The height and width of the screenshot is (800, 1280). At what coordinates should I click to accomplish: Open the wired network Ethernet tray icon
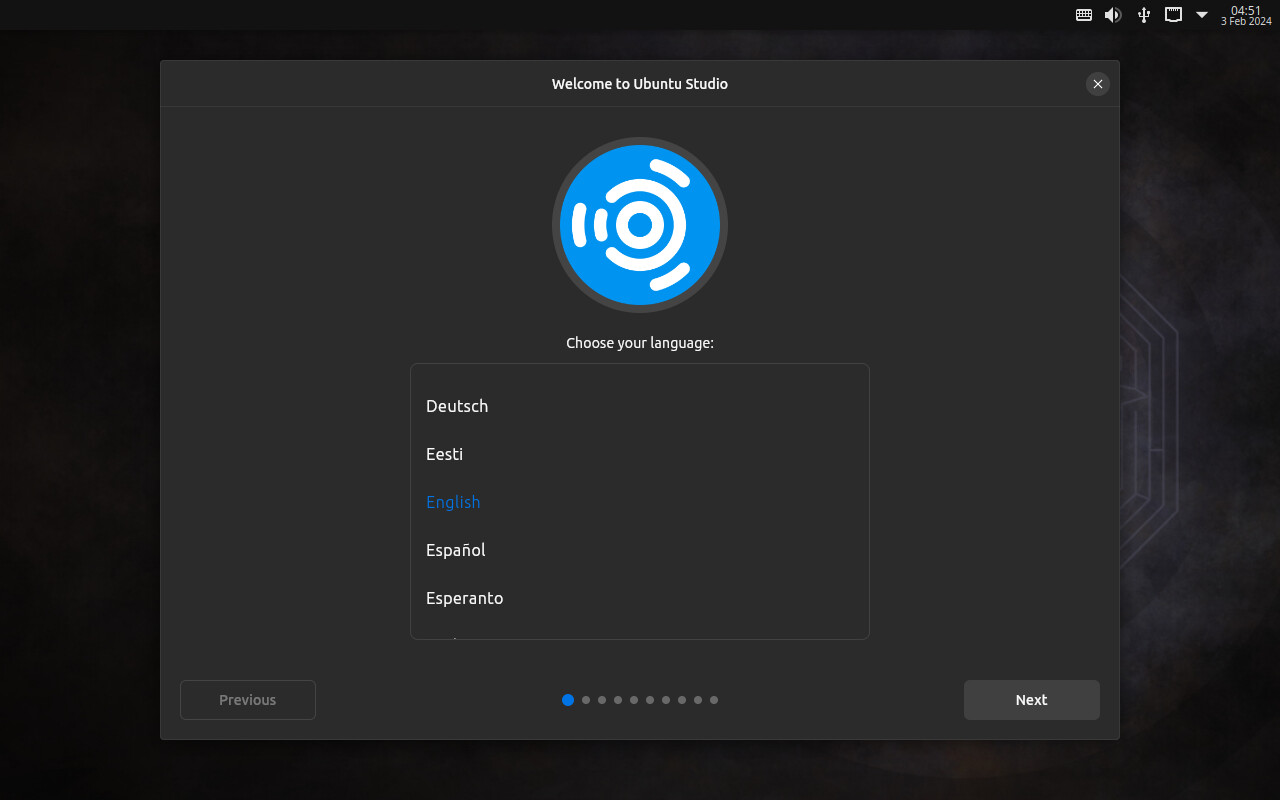pyautogui.click(x=1173, y=15)
